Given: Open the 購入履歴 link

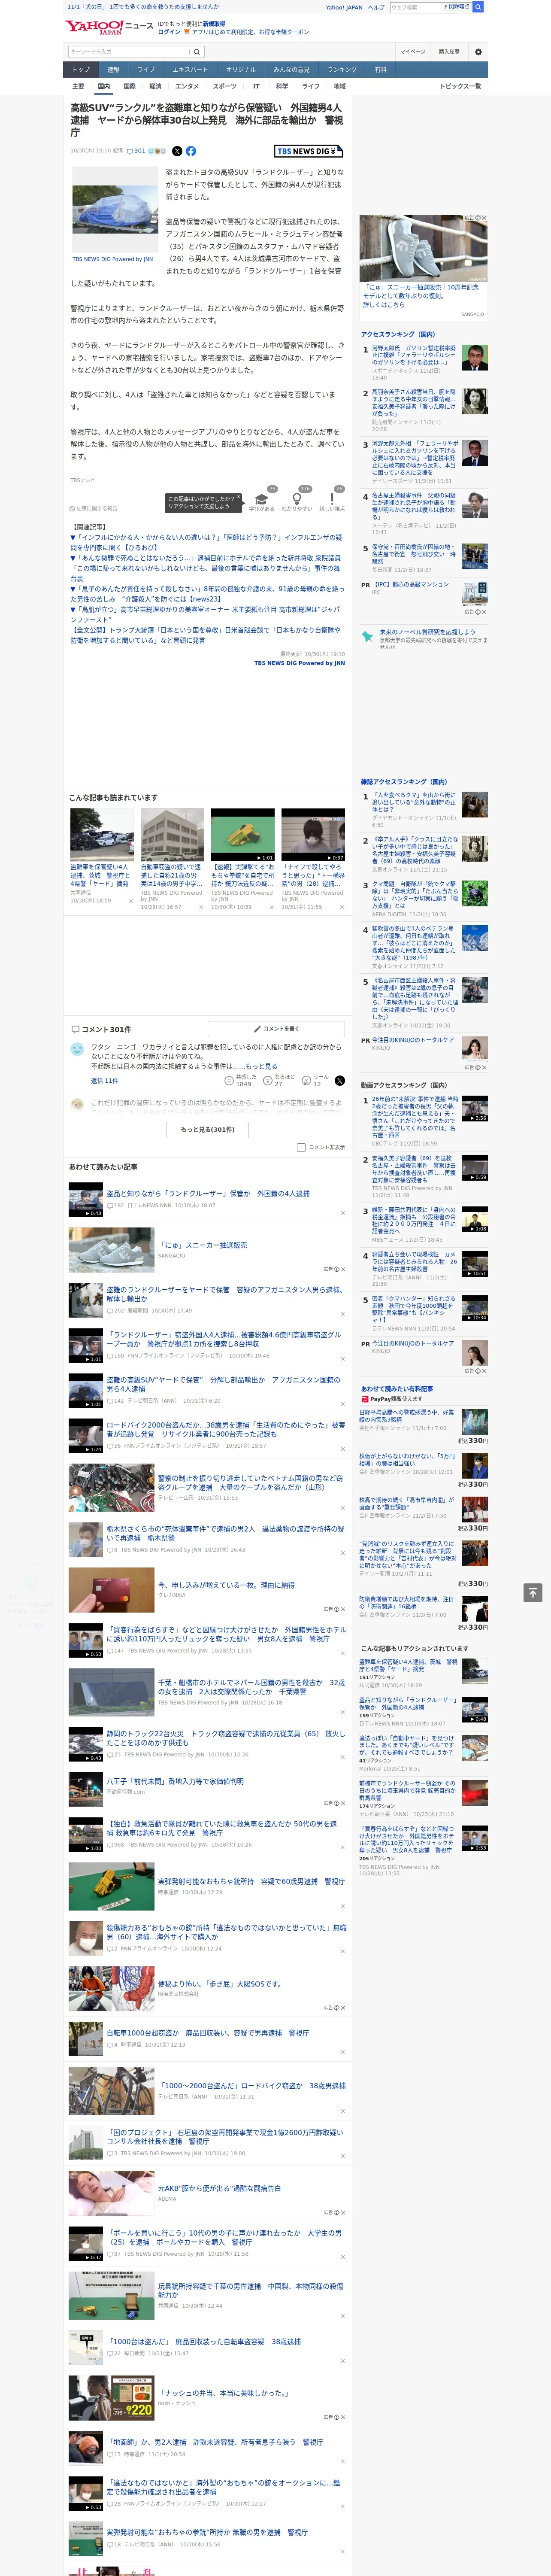Looking at the screenshot, I should click(x=449, y=51).
